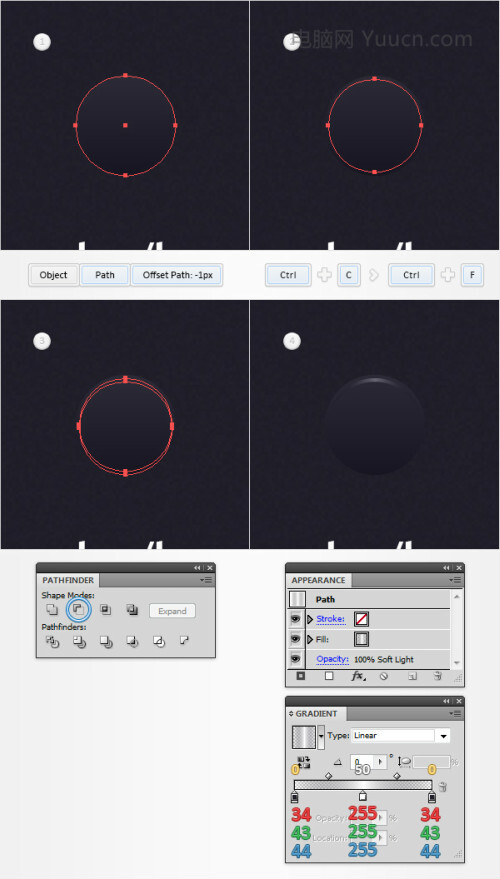500x879 pixels.
Task: Click the Minus Front shape mode icon
Action: point(78,609)
